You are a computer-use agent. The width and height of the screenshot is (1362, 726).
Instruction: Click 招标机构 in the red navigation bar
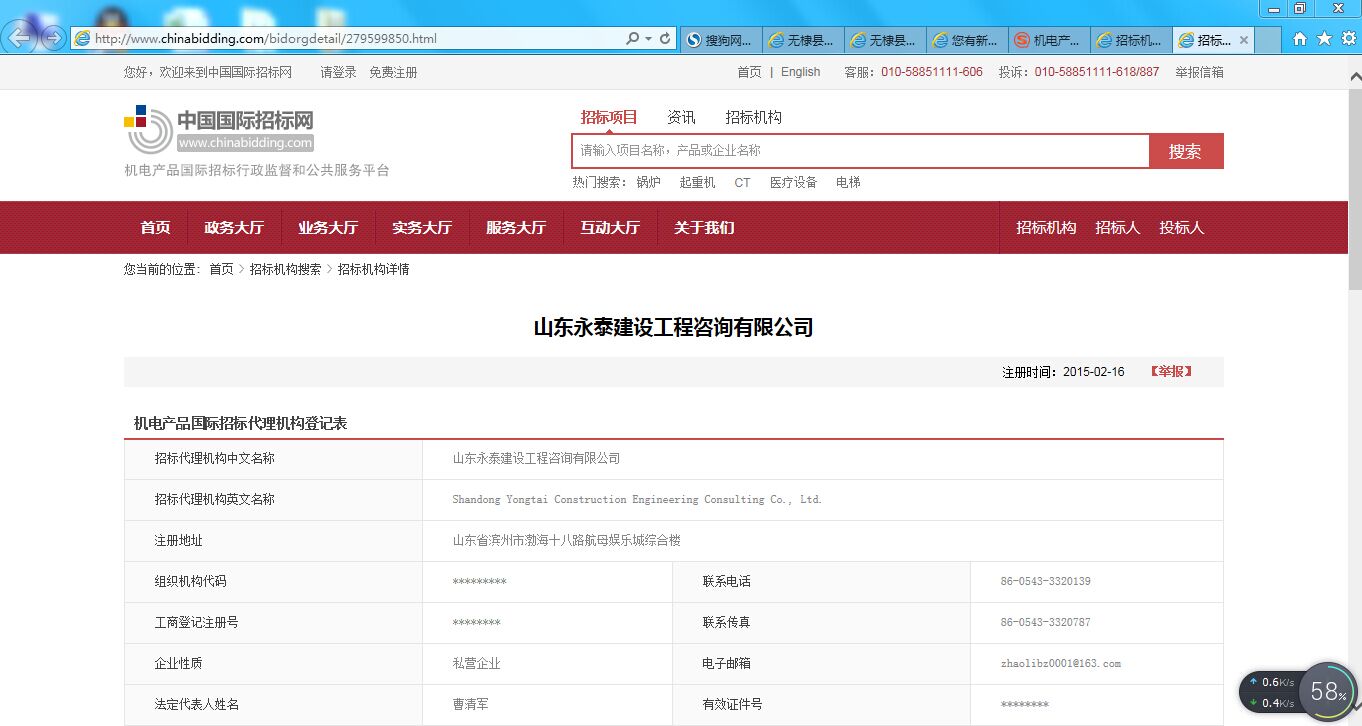(x=1046, y=227)
